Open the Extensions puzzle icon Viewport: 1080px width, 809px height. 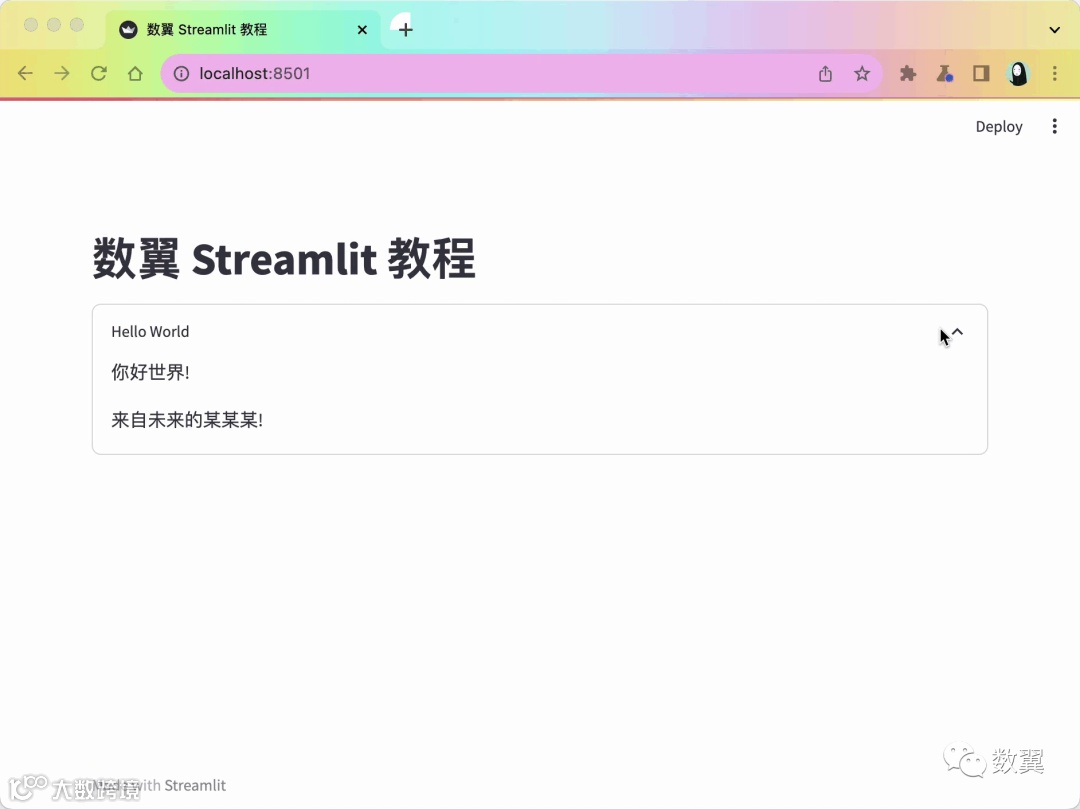click(908, 74)
